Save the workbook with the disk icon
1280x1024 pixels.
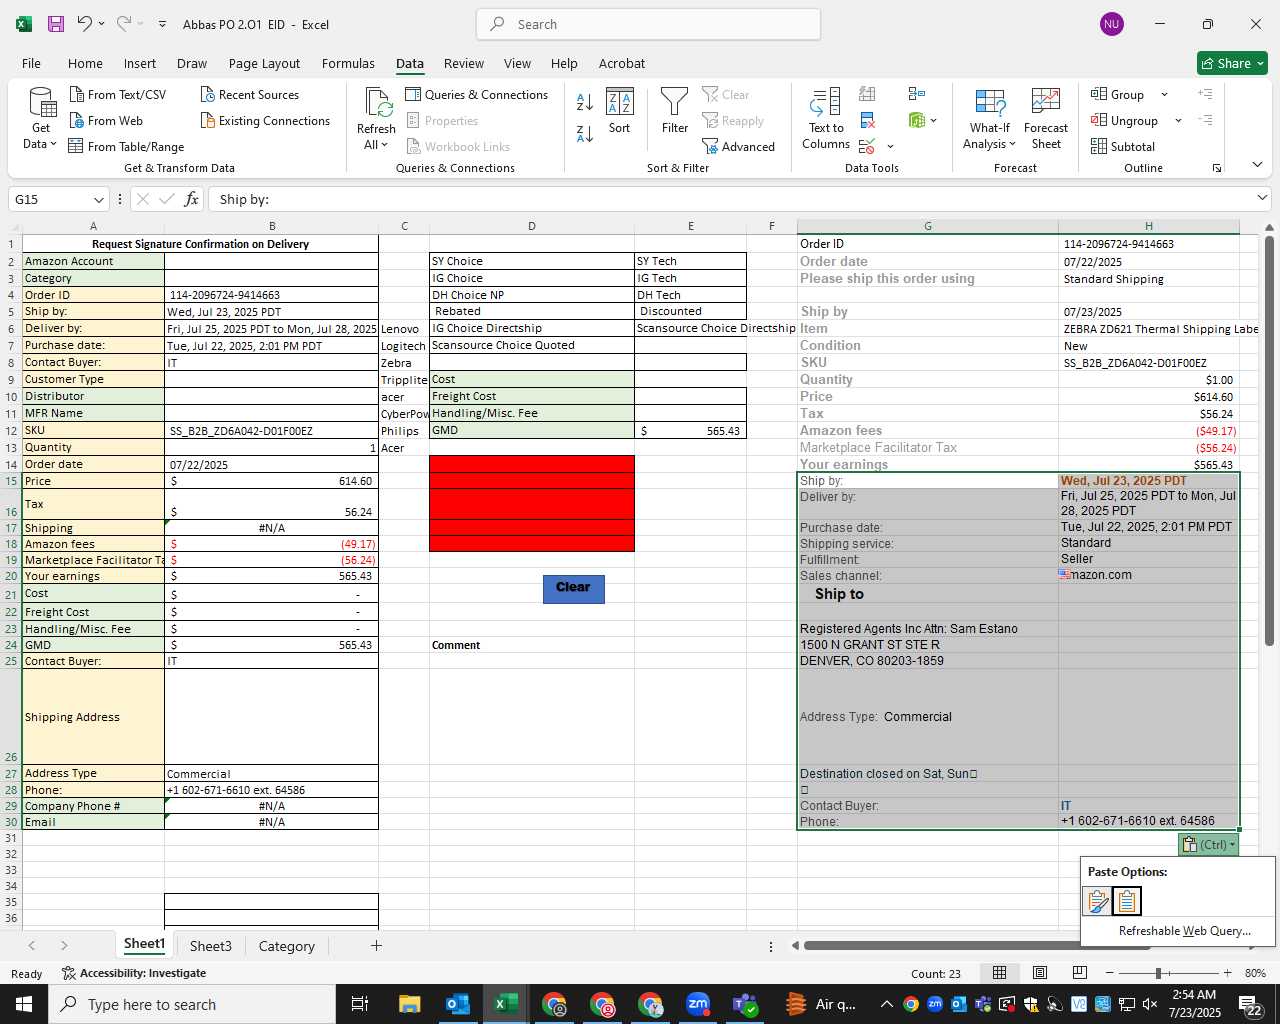pos(56,24)
